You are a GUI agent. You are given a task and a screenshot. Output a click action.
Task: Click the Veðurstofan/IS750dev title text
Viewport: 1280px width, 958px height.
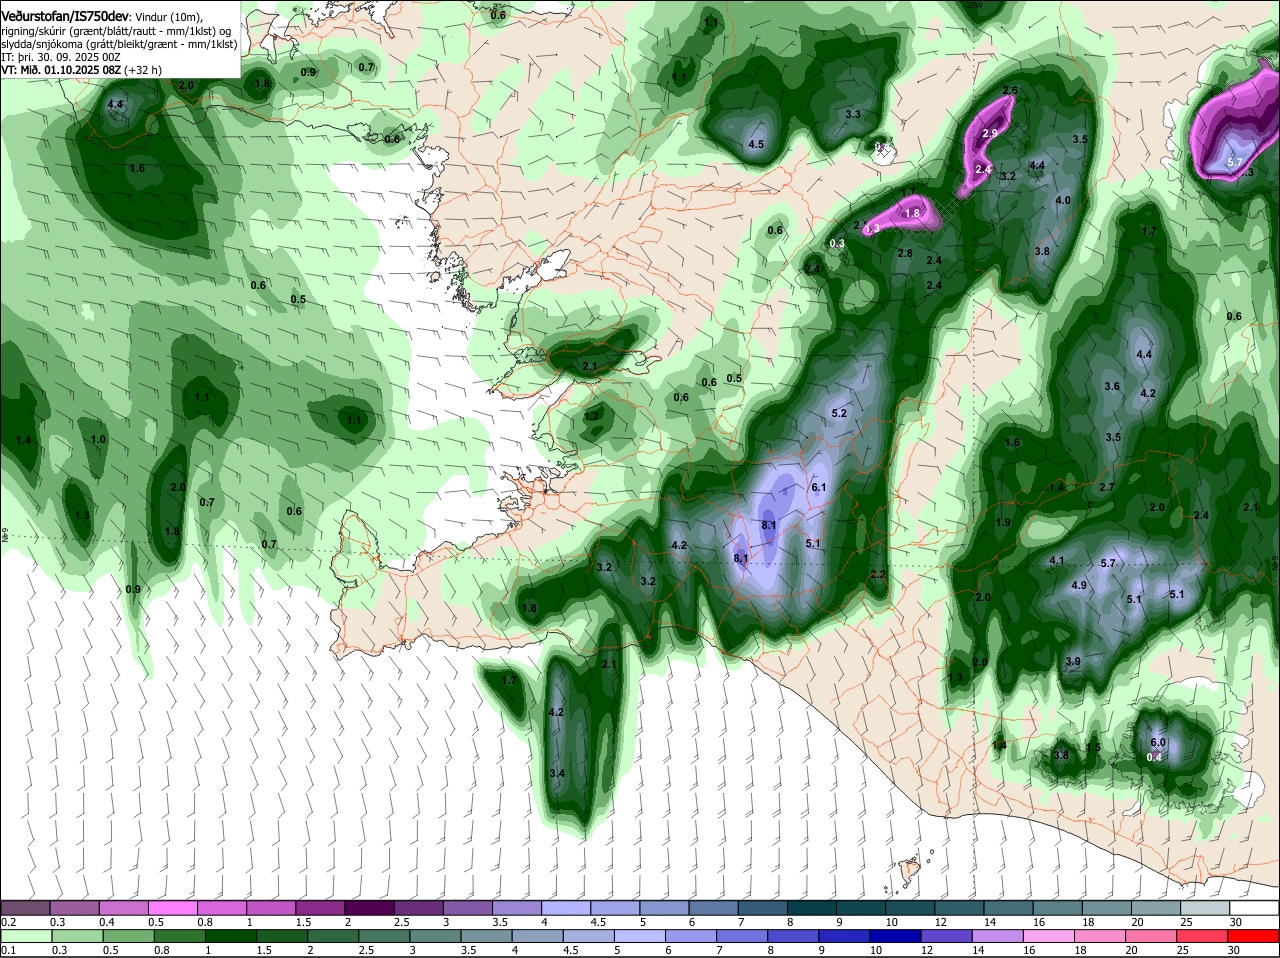pyautogui.click(x=64, y=16)
